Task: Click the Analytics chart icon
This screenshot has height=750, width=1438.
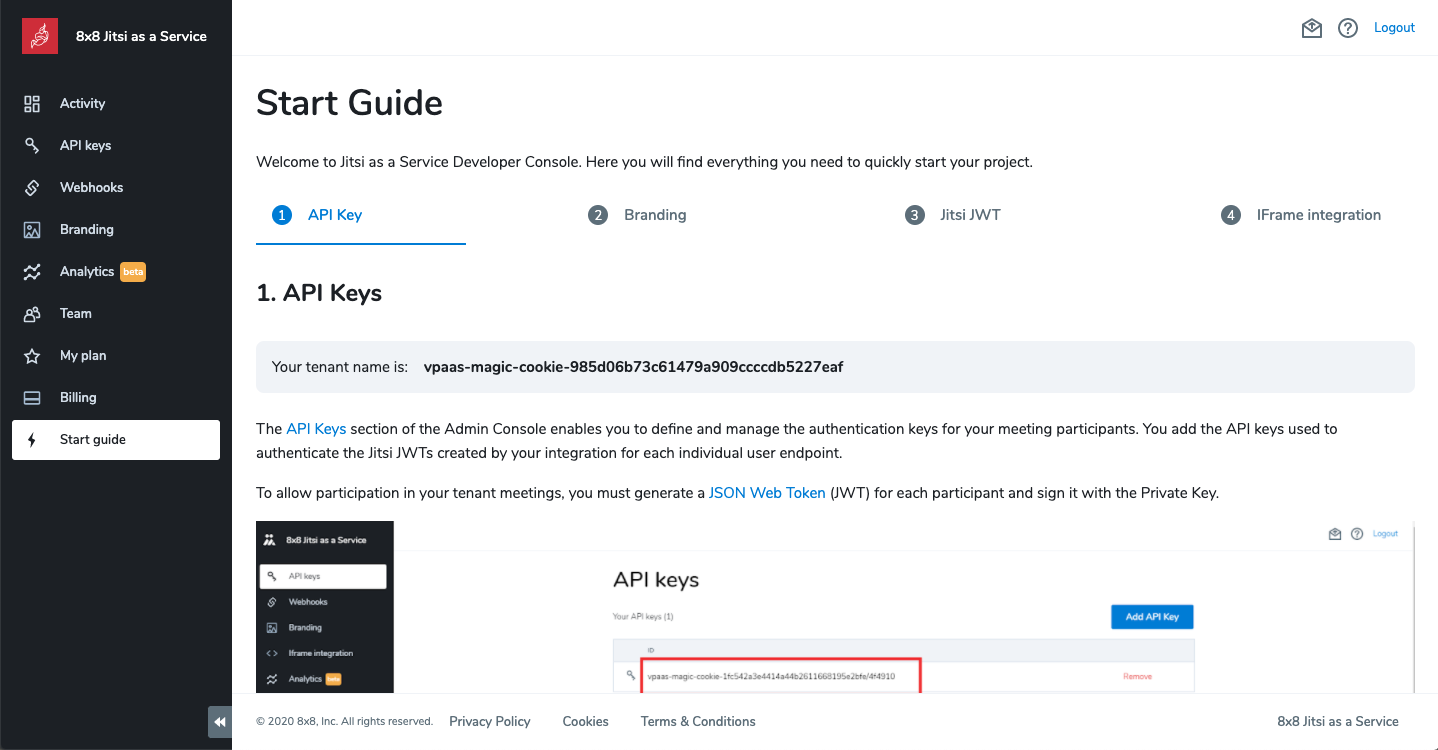Action: [32, 272]
